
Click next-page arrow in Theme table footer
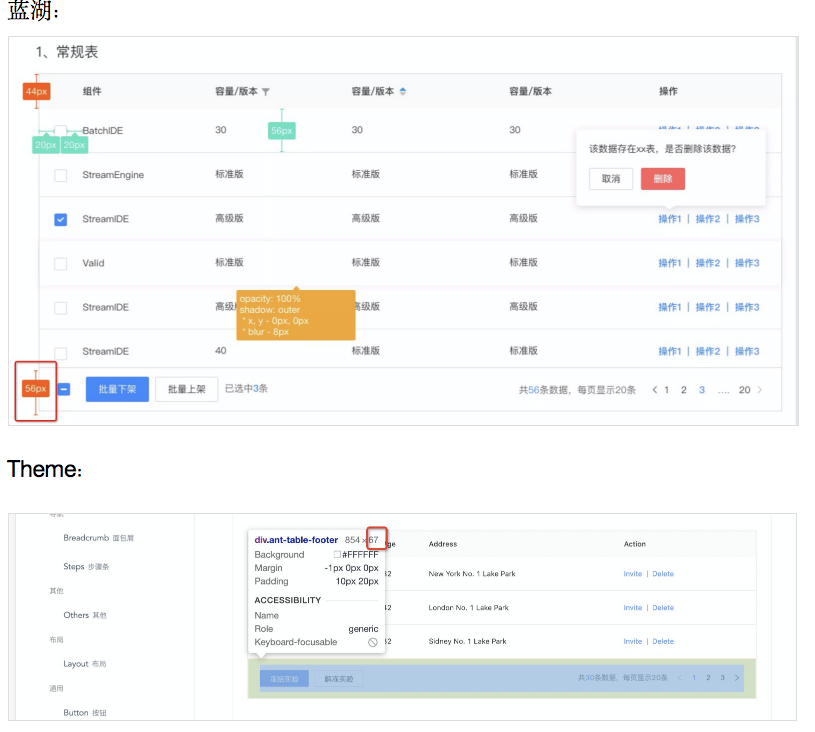point(737,678)
